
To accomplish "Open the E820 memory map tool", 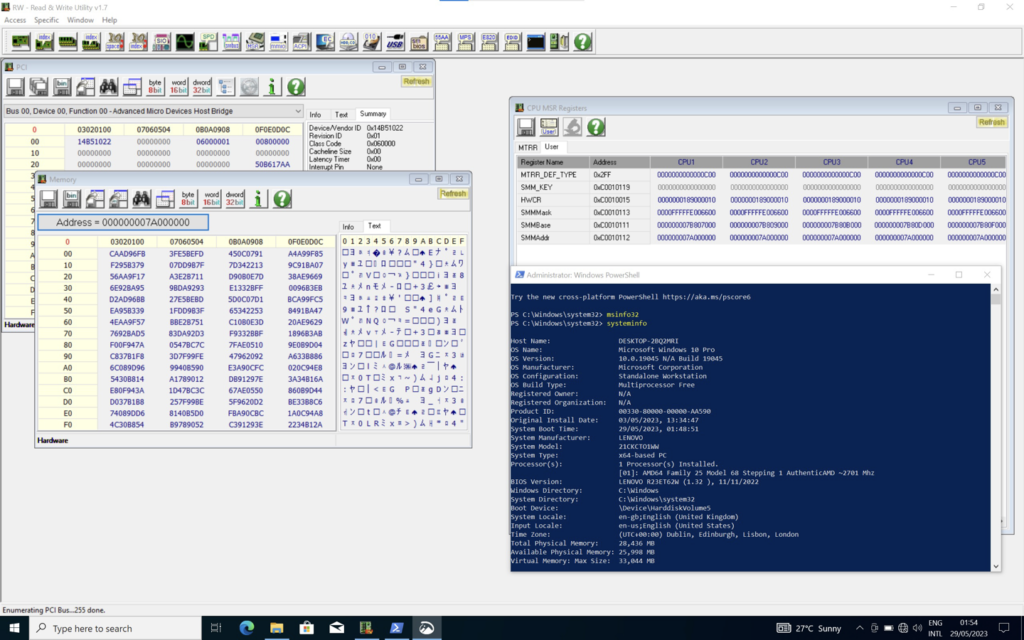I will pyautogui.click(x=489, y=42).
